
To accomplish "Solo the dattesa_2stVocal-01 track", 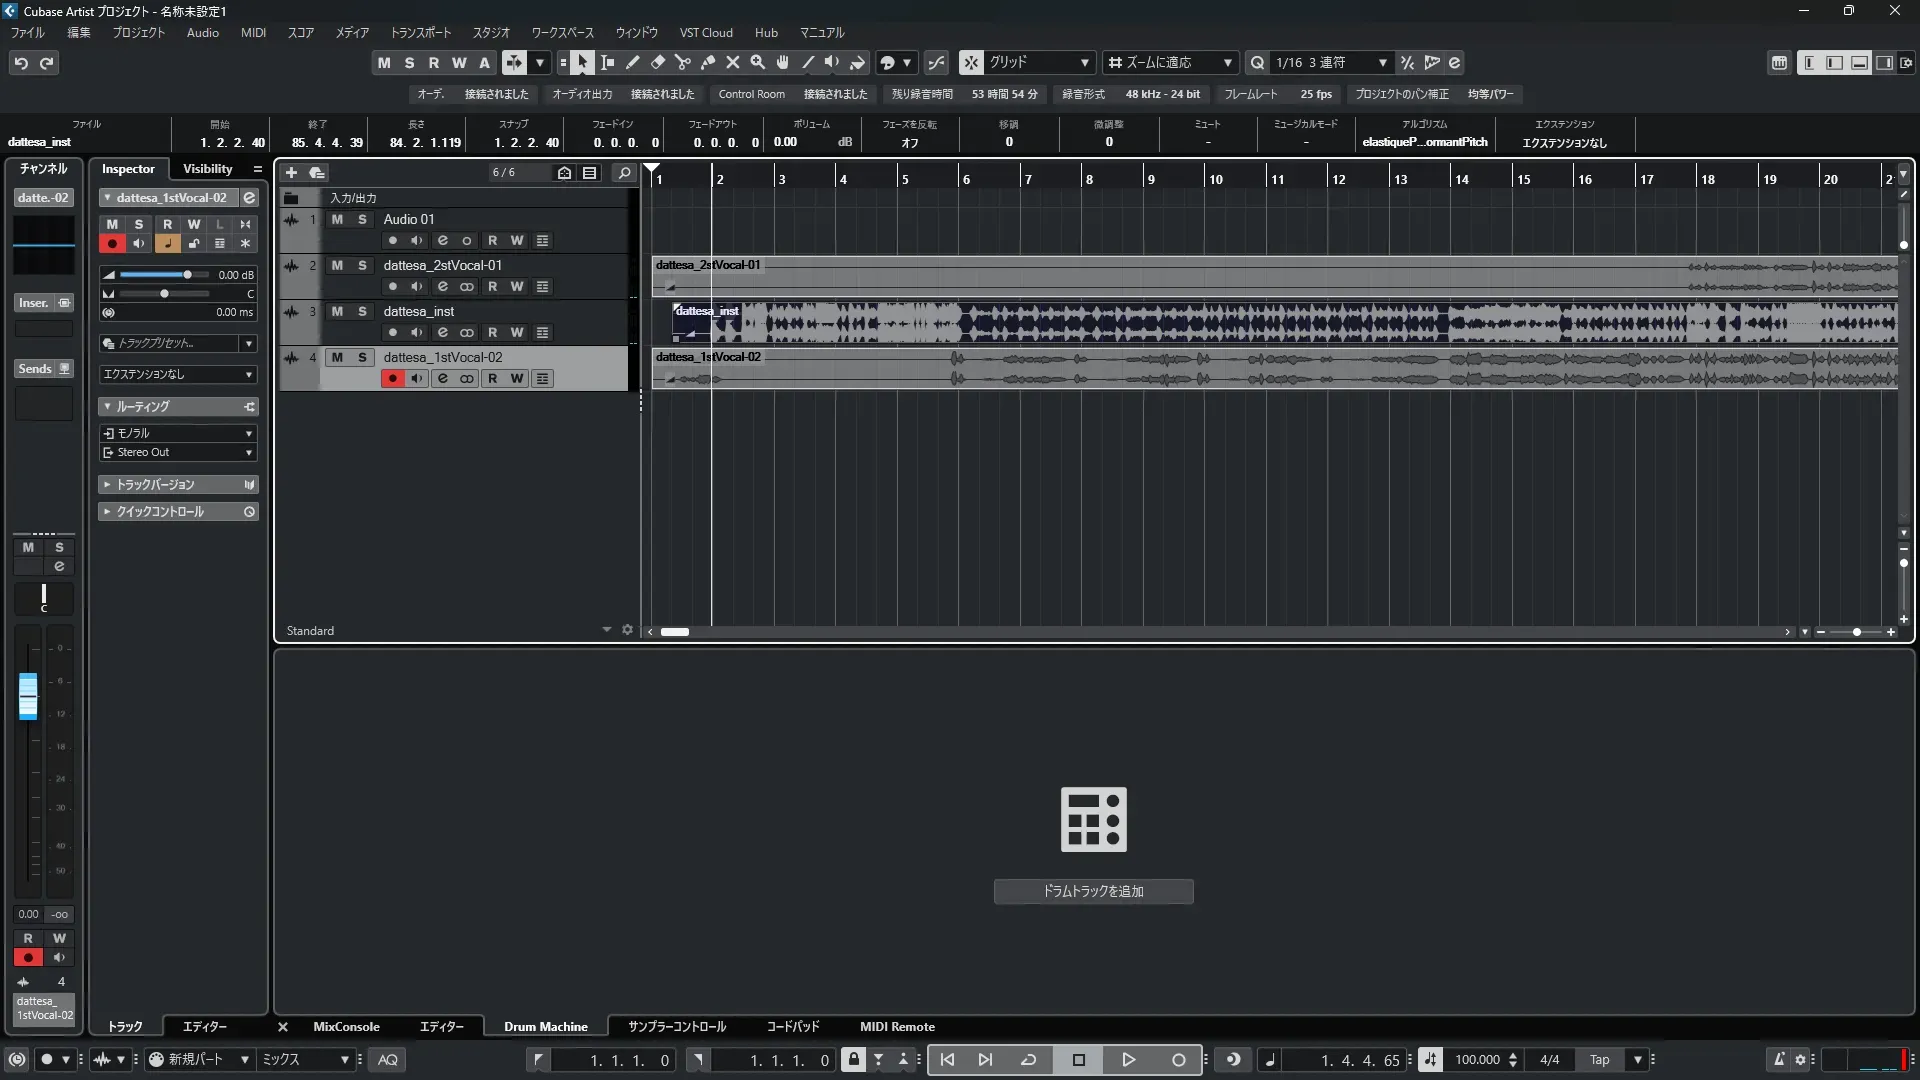I will (362, 266).
